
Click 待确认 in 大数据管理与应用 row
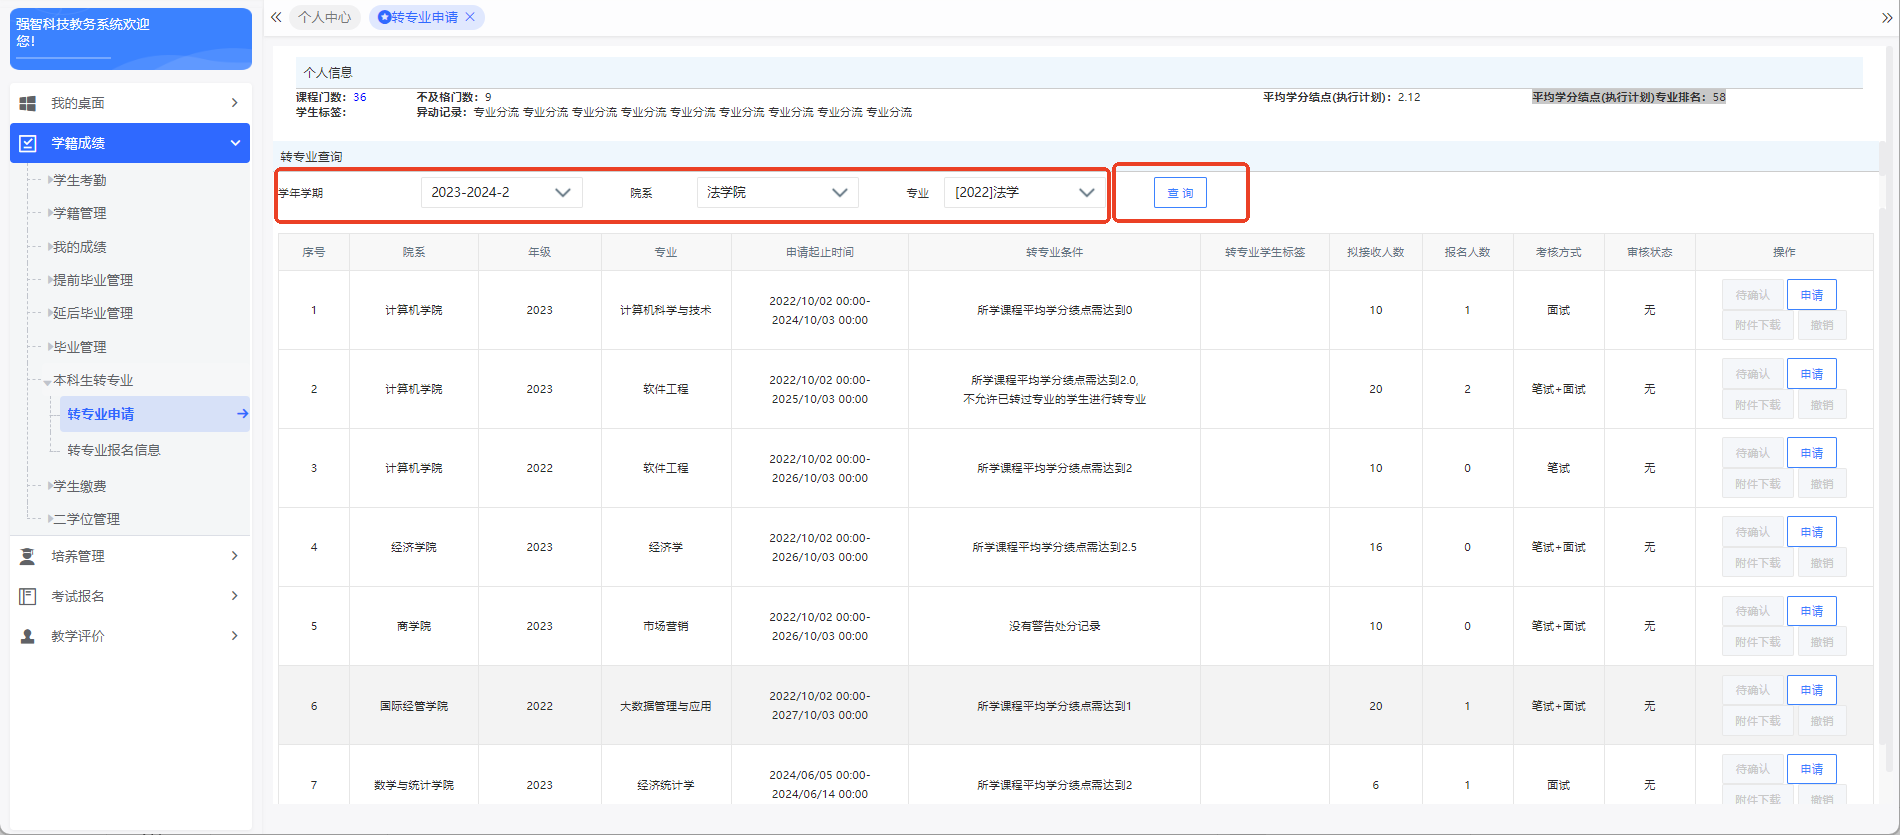point(1752,690)
